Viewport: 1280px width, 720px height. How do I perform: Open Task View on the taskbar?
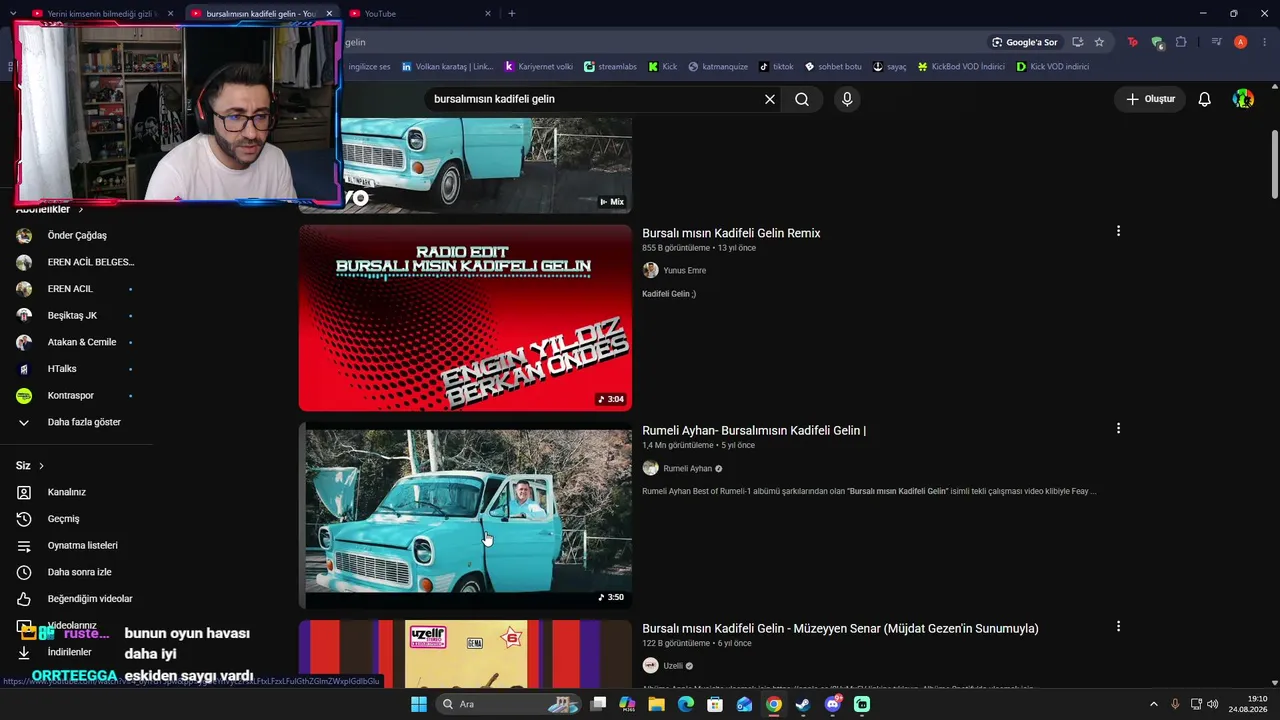tap(598, 704)
